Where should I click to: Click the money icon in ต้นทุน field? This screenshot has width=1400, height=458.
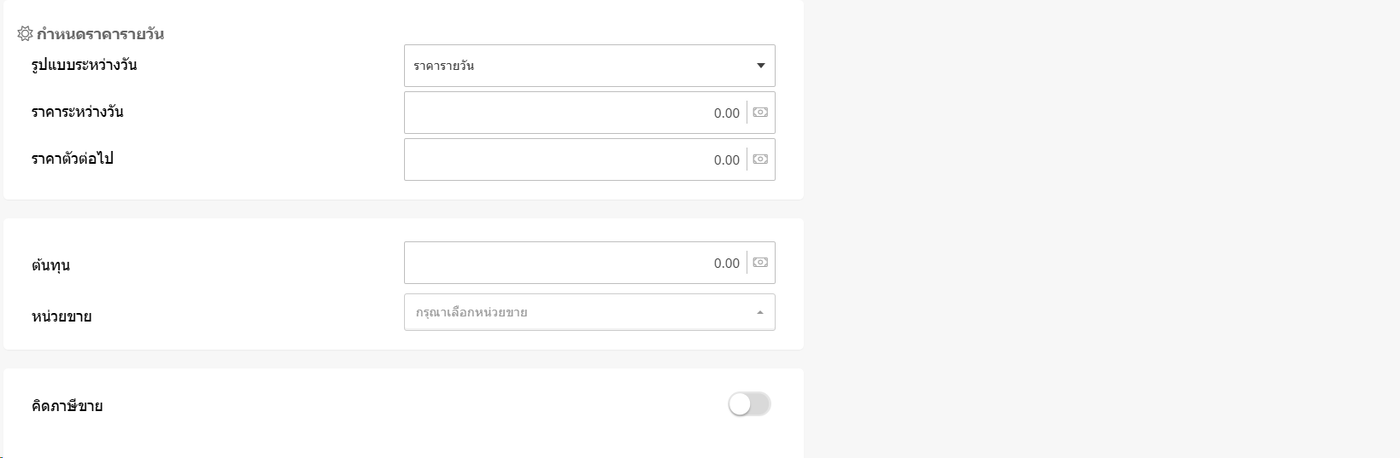pos(760,263)
